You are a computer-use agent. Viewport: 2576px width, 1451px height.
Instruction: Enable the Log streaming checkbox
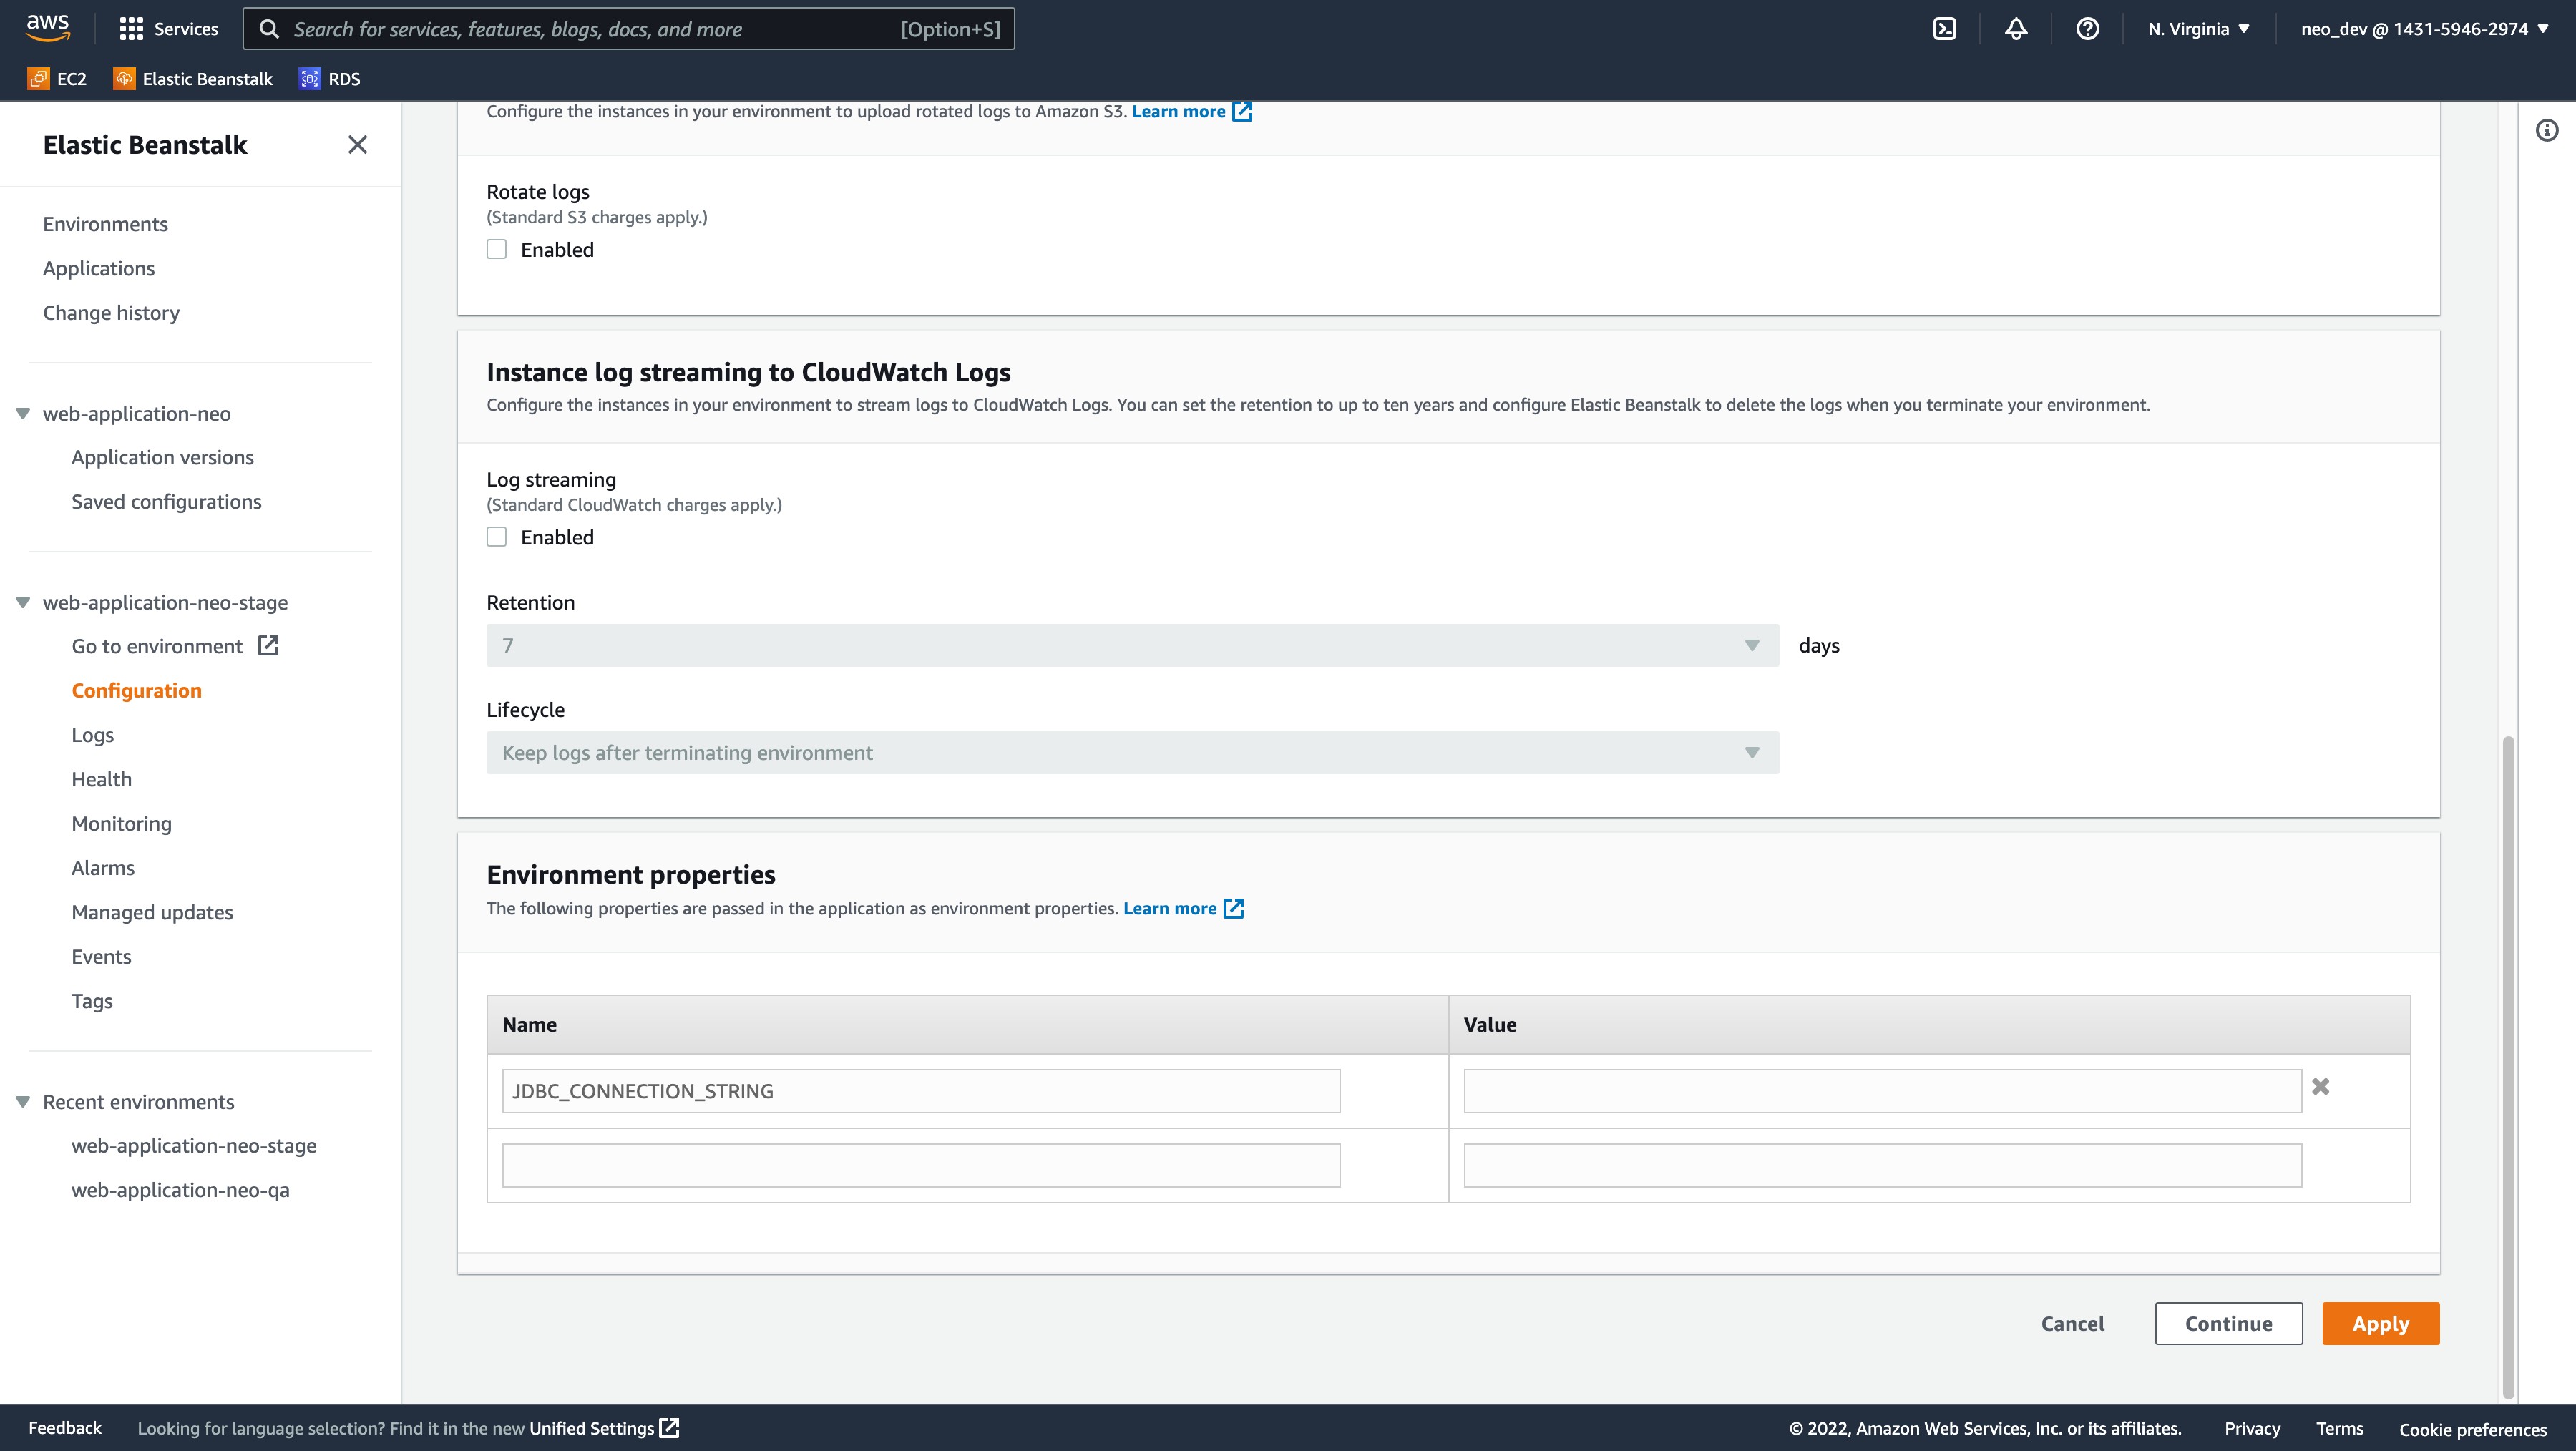coord(497,537)
